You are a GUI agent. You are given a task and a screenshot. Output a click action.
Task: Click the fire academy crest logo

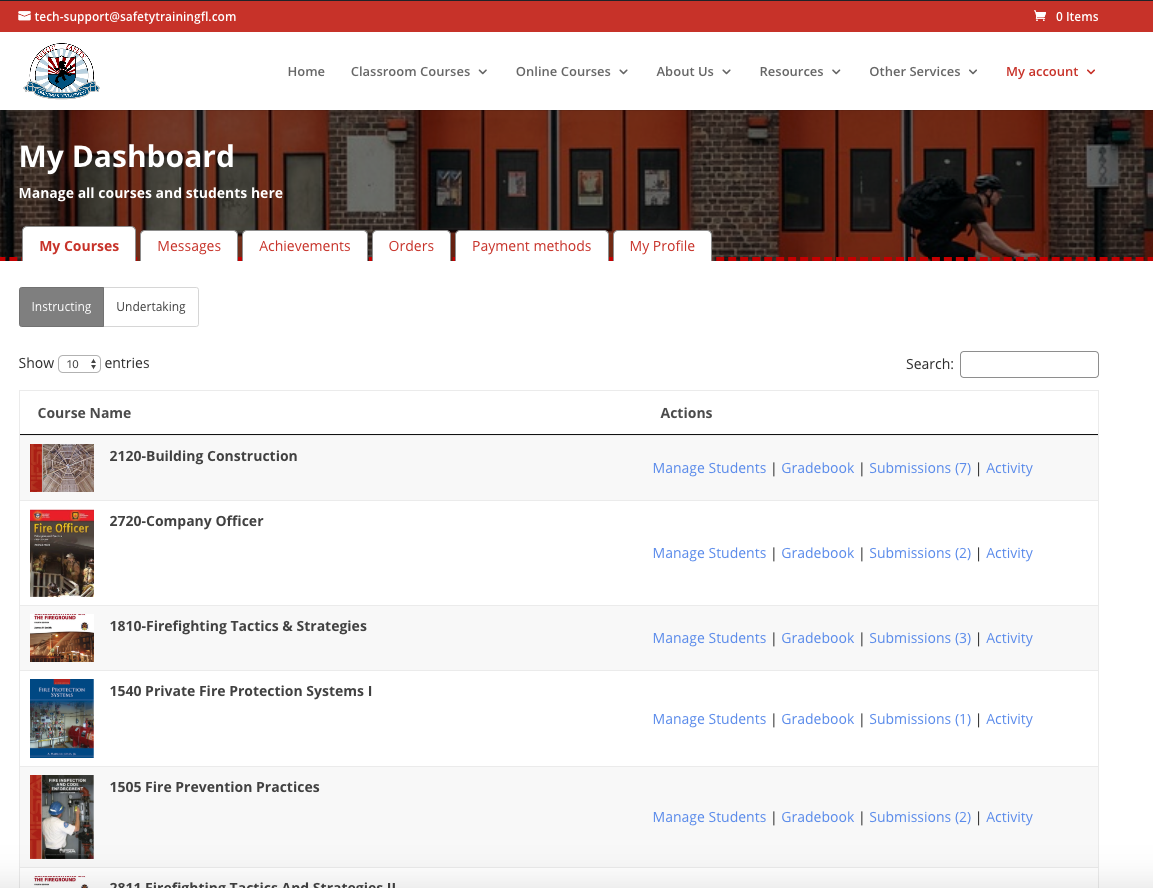[x=61, y=70]
